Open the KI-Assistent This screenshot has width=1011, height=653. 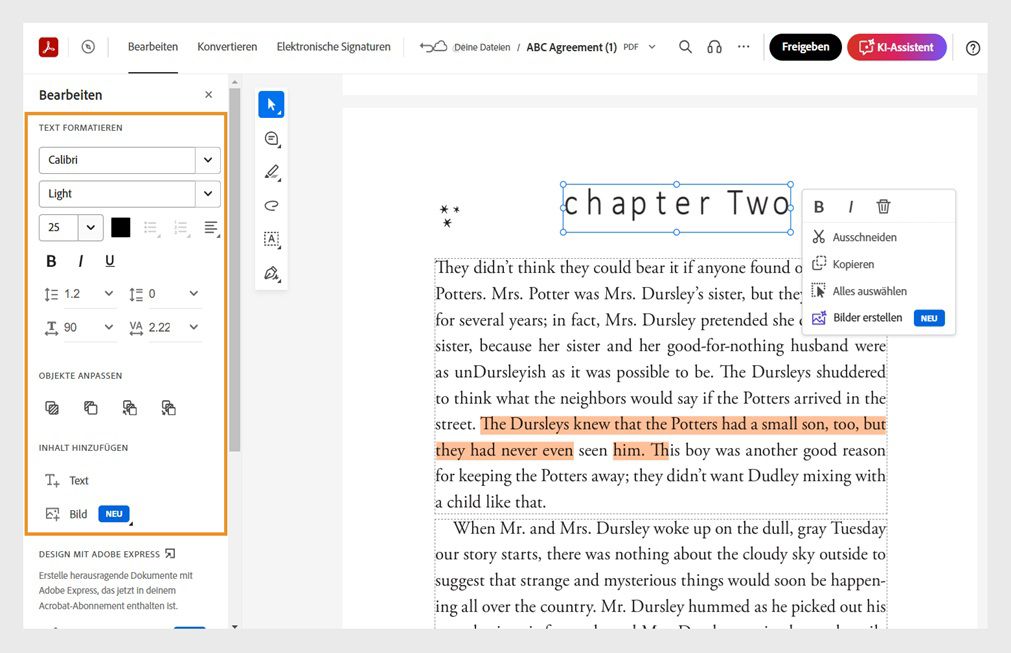click(x=896, y=46)
